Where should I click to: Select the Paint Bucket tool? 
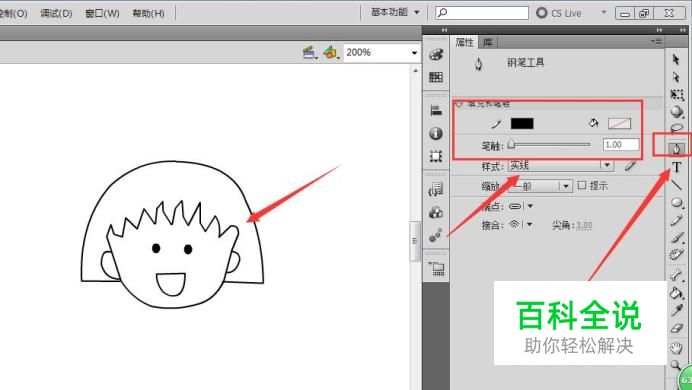pyautogui.click(x=676, y=292)
